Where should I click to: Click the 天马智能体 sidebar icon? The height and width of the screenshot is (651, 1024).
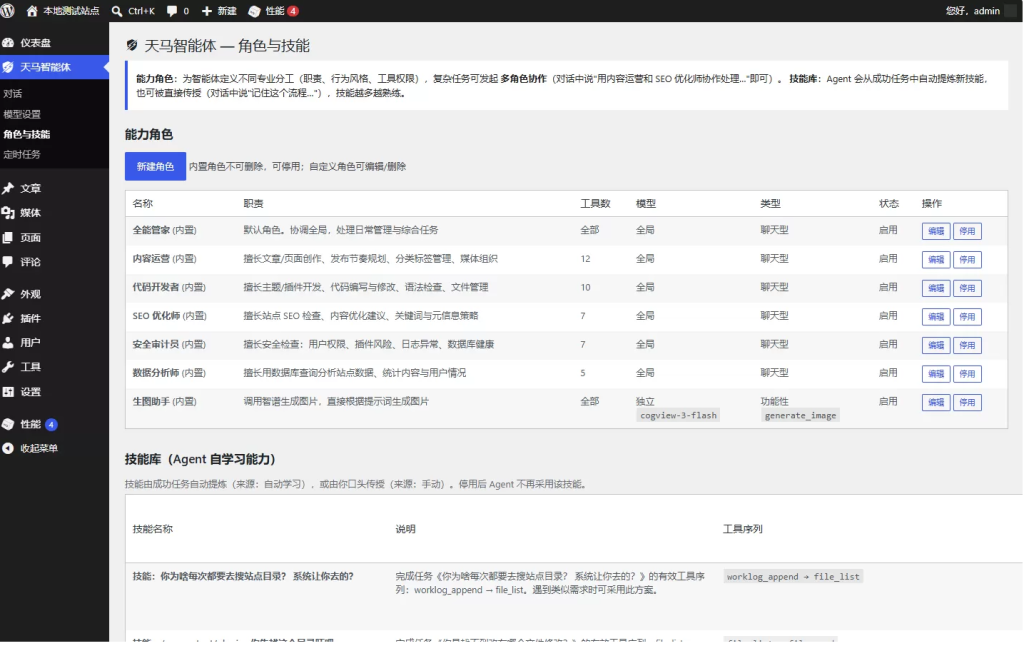8,67
